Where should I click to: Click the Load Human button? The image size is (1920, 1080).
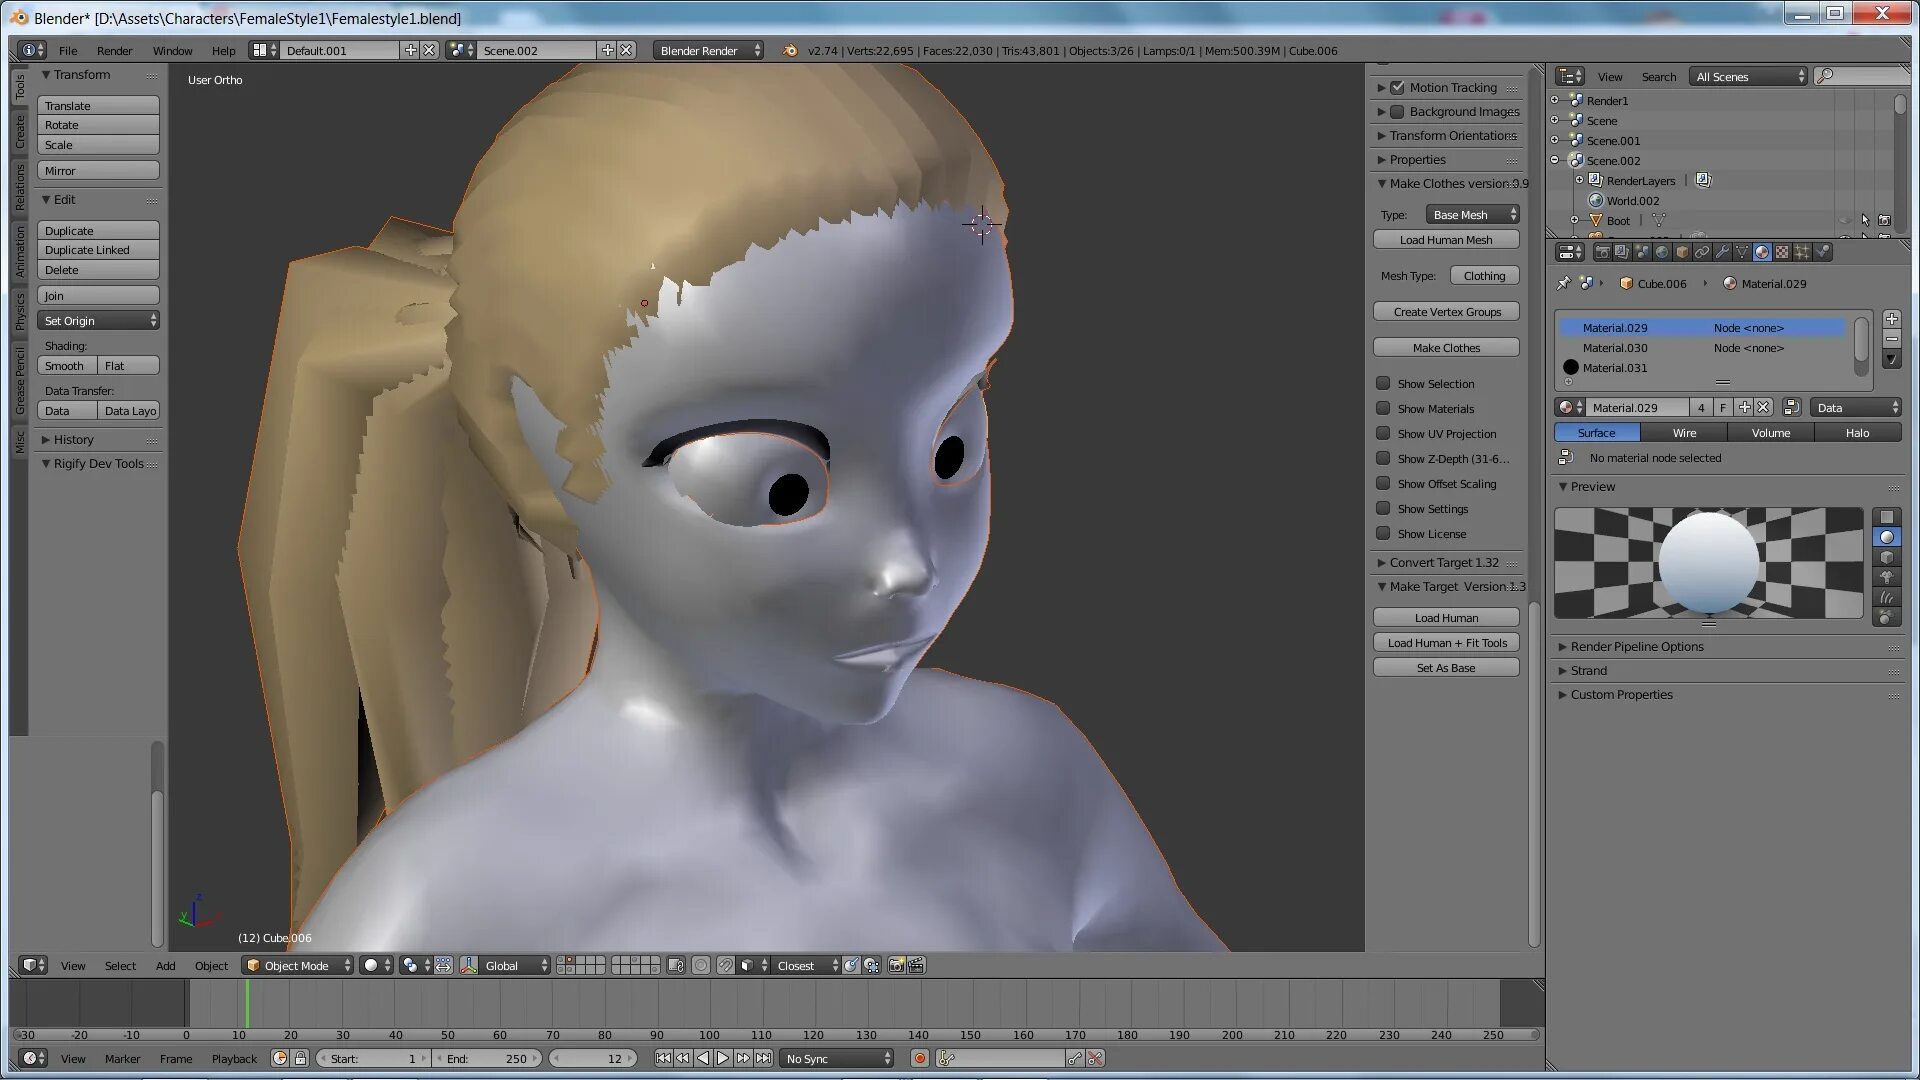click(1447, 617)
